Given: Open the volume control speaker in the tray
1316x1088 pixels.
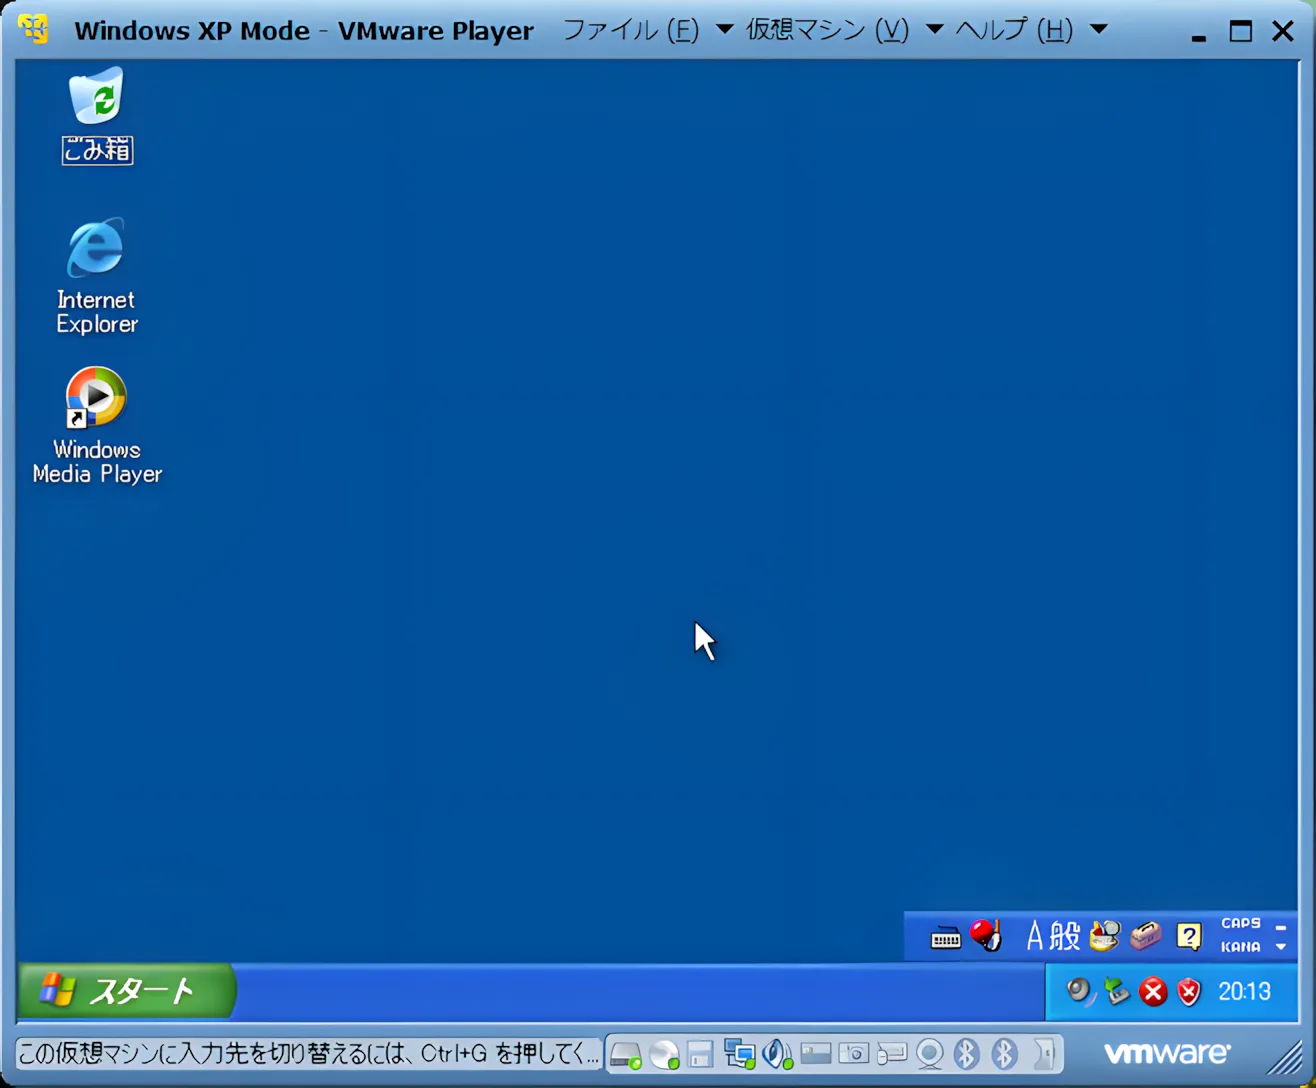Looking at the screenshot, I should [1078, 991].
